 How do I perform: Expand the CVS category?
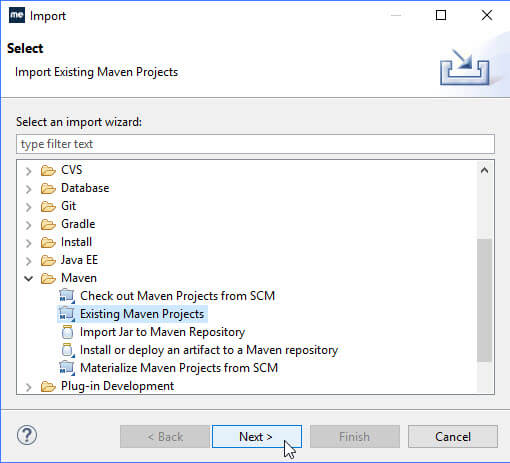click(29, 171)
